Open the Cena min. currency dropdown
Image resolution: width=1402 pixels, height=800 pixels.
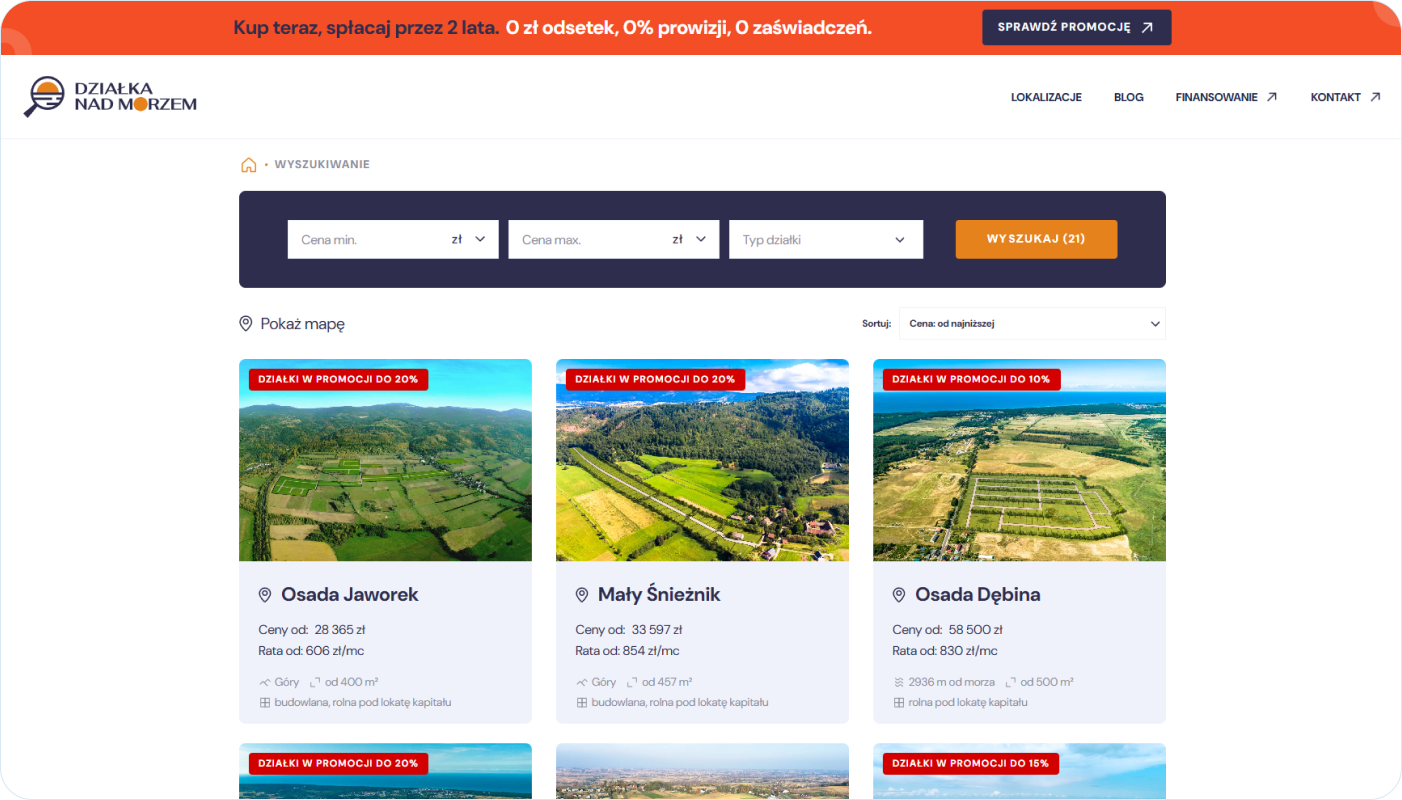coord(469,240)
